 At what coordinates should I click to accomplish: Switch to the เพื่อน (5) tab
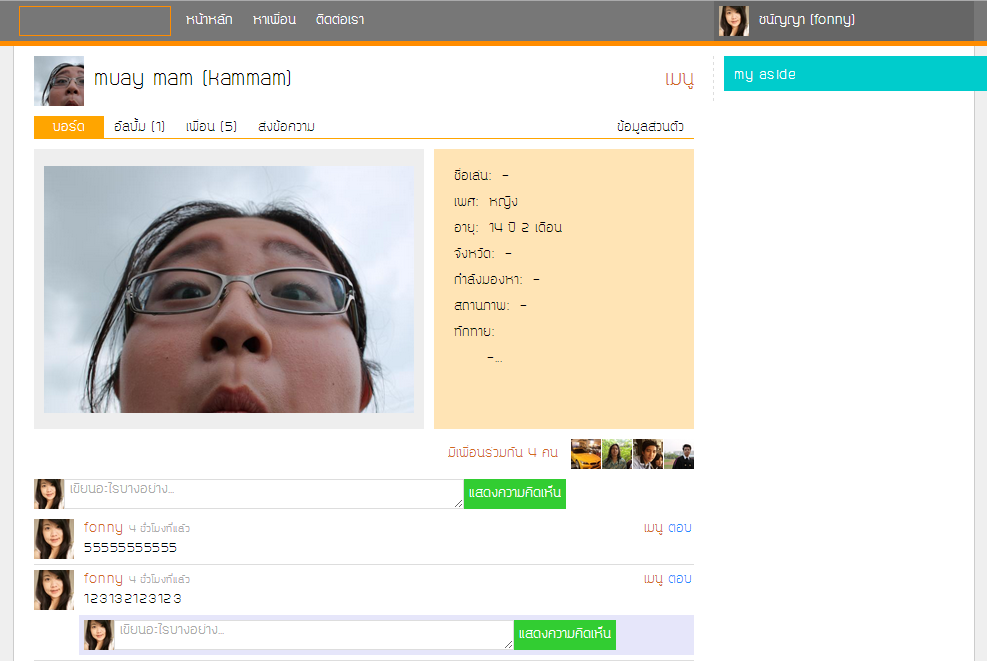pos(211,127)
